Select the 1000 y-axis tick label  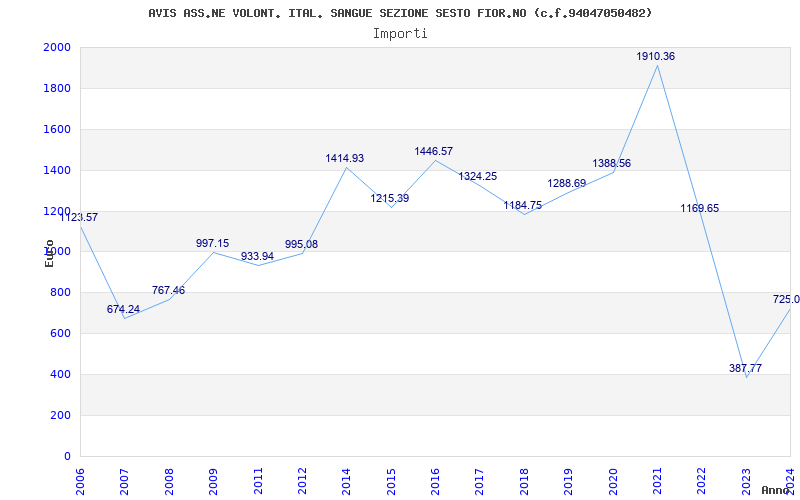(x=57, y=252)
